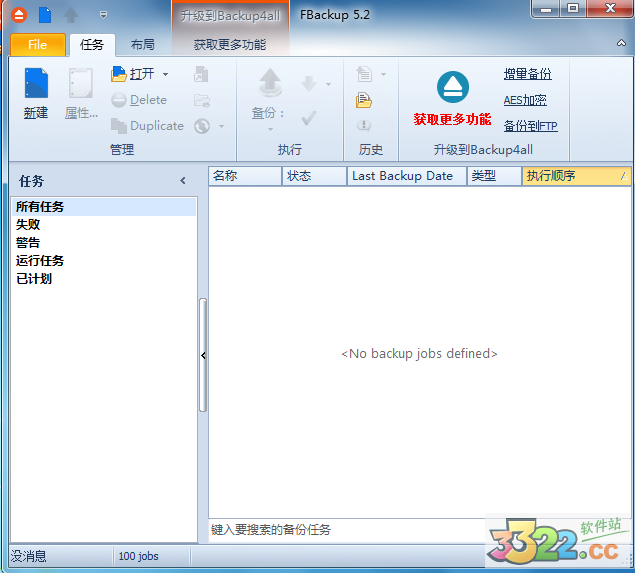Select 所有任务 in the task list
The height and width of the screenshot is (573, 635).
(104, 207)
